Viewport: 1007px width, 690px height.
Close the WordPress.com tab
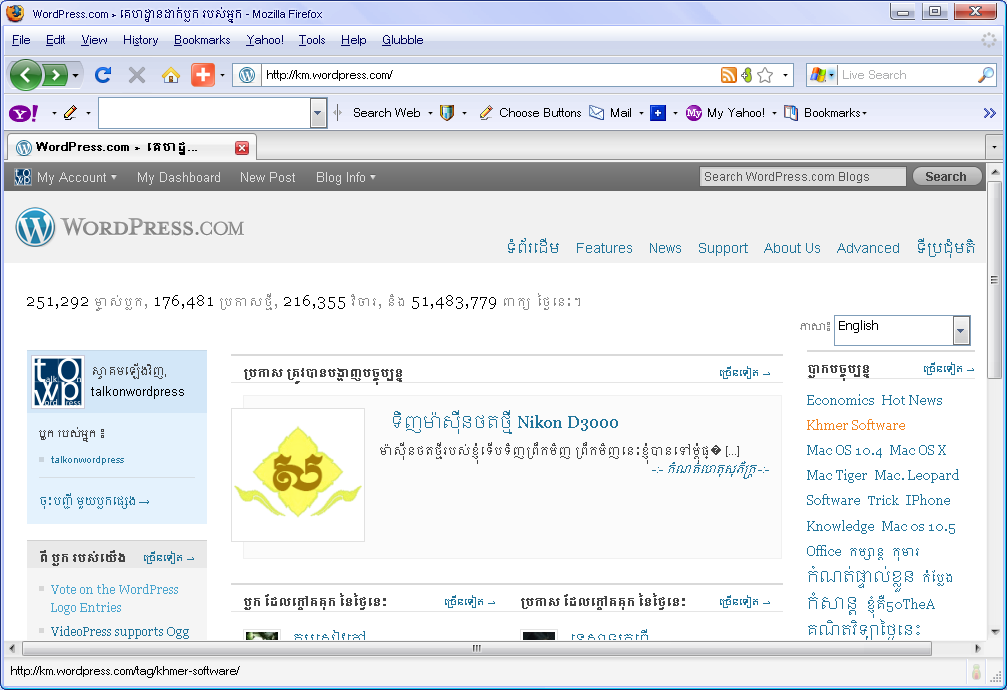(242, 148)
